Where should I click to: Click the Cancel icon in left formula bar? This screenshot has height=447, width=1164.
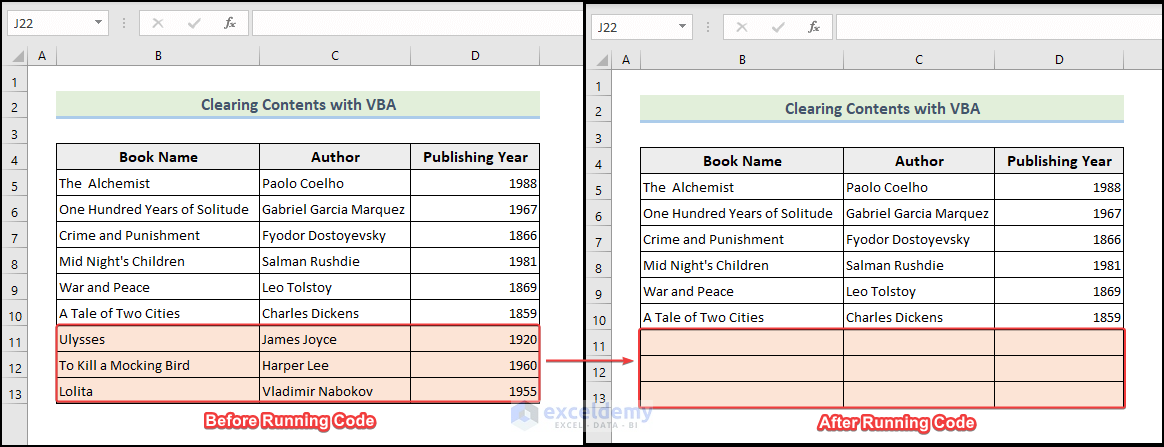(x=158, y=23)
